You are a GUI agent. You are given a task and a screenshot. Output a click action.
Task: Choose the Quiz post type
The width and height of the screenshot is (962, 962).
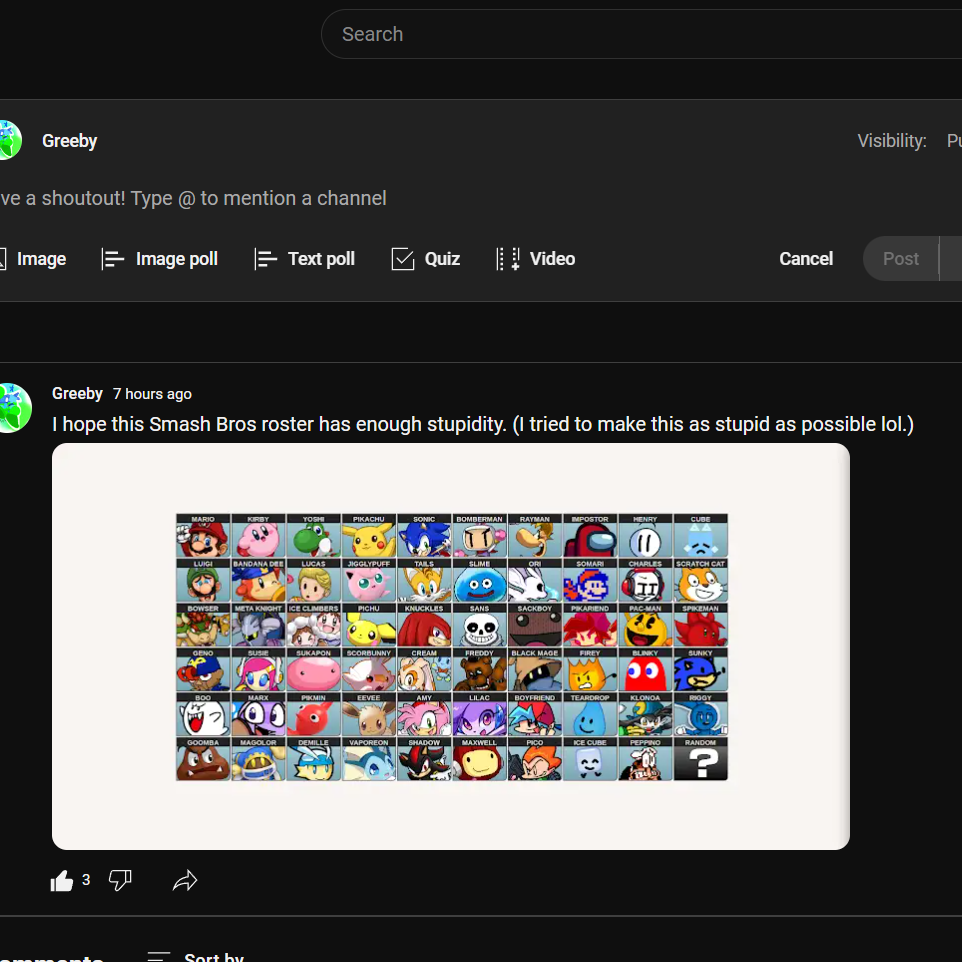pos(426,259)
